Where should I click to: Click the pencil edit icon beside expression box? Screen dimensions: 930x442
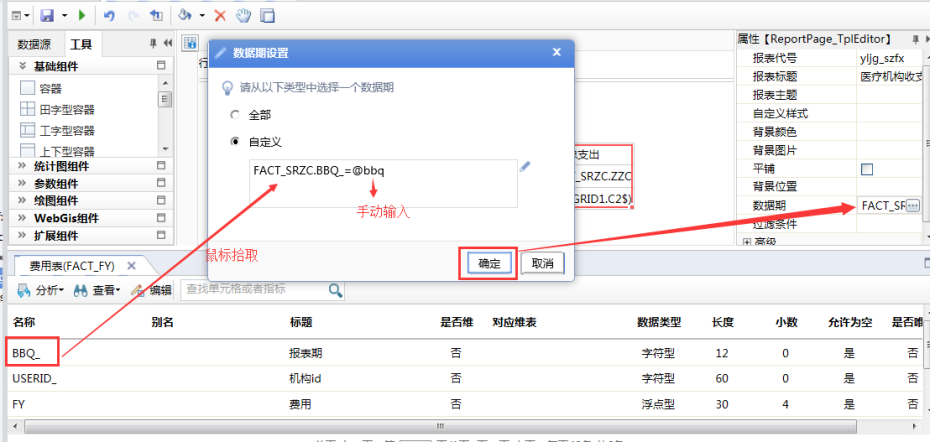point(525,168)
